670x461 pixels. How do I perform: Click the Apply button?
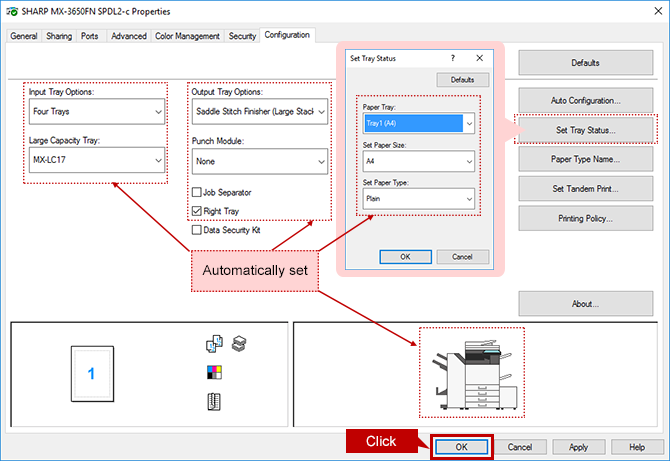click(579, 447)
